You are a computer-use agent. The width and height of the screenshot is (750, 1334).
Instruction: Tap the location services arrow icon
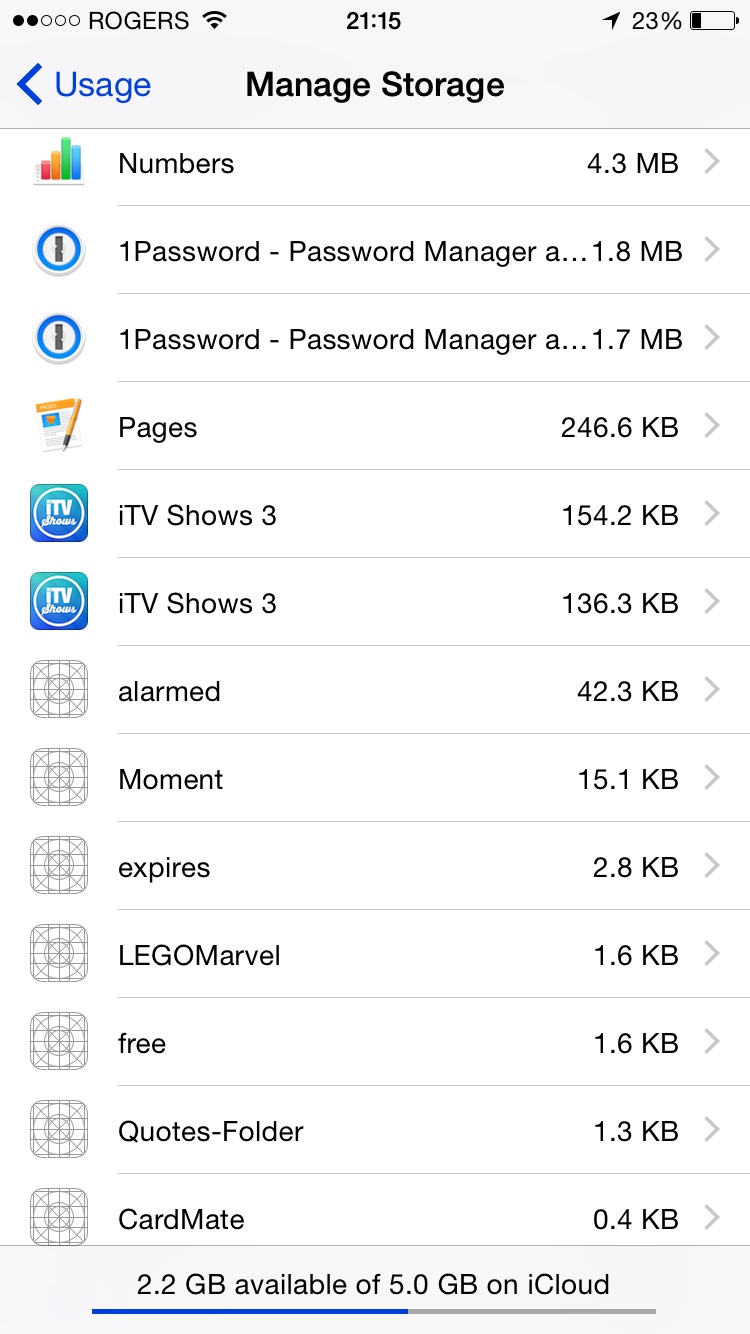(611, 20)
